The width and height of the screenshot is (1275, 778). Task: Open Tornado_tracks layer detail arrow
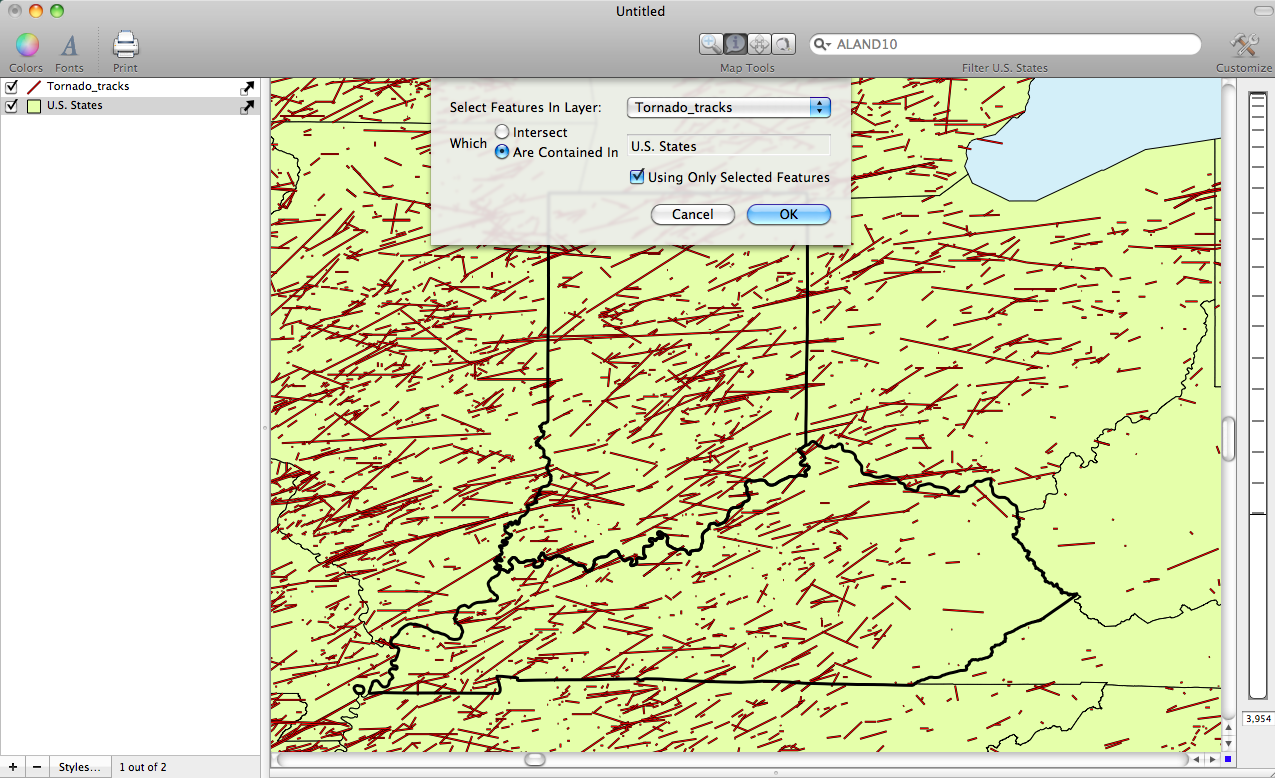pos(247,87)
